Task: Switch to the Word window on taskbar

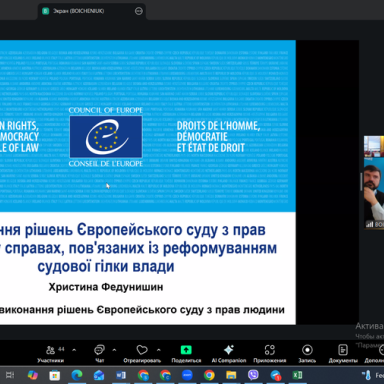Action: tap(121, 375)
